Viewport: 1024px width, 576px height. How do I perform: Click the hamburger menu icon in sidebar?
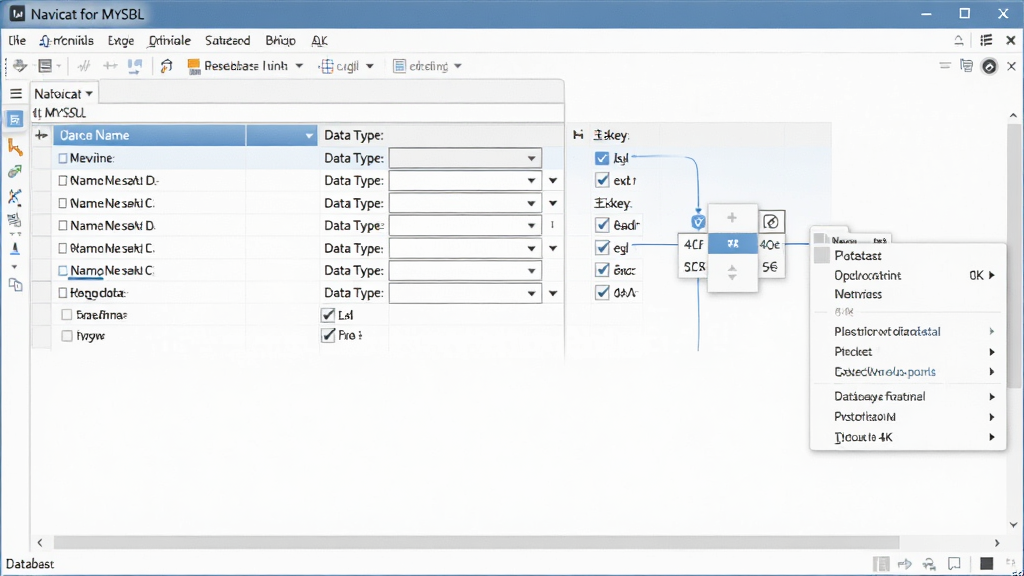tap(16, 93)
